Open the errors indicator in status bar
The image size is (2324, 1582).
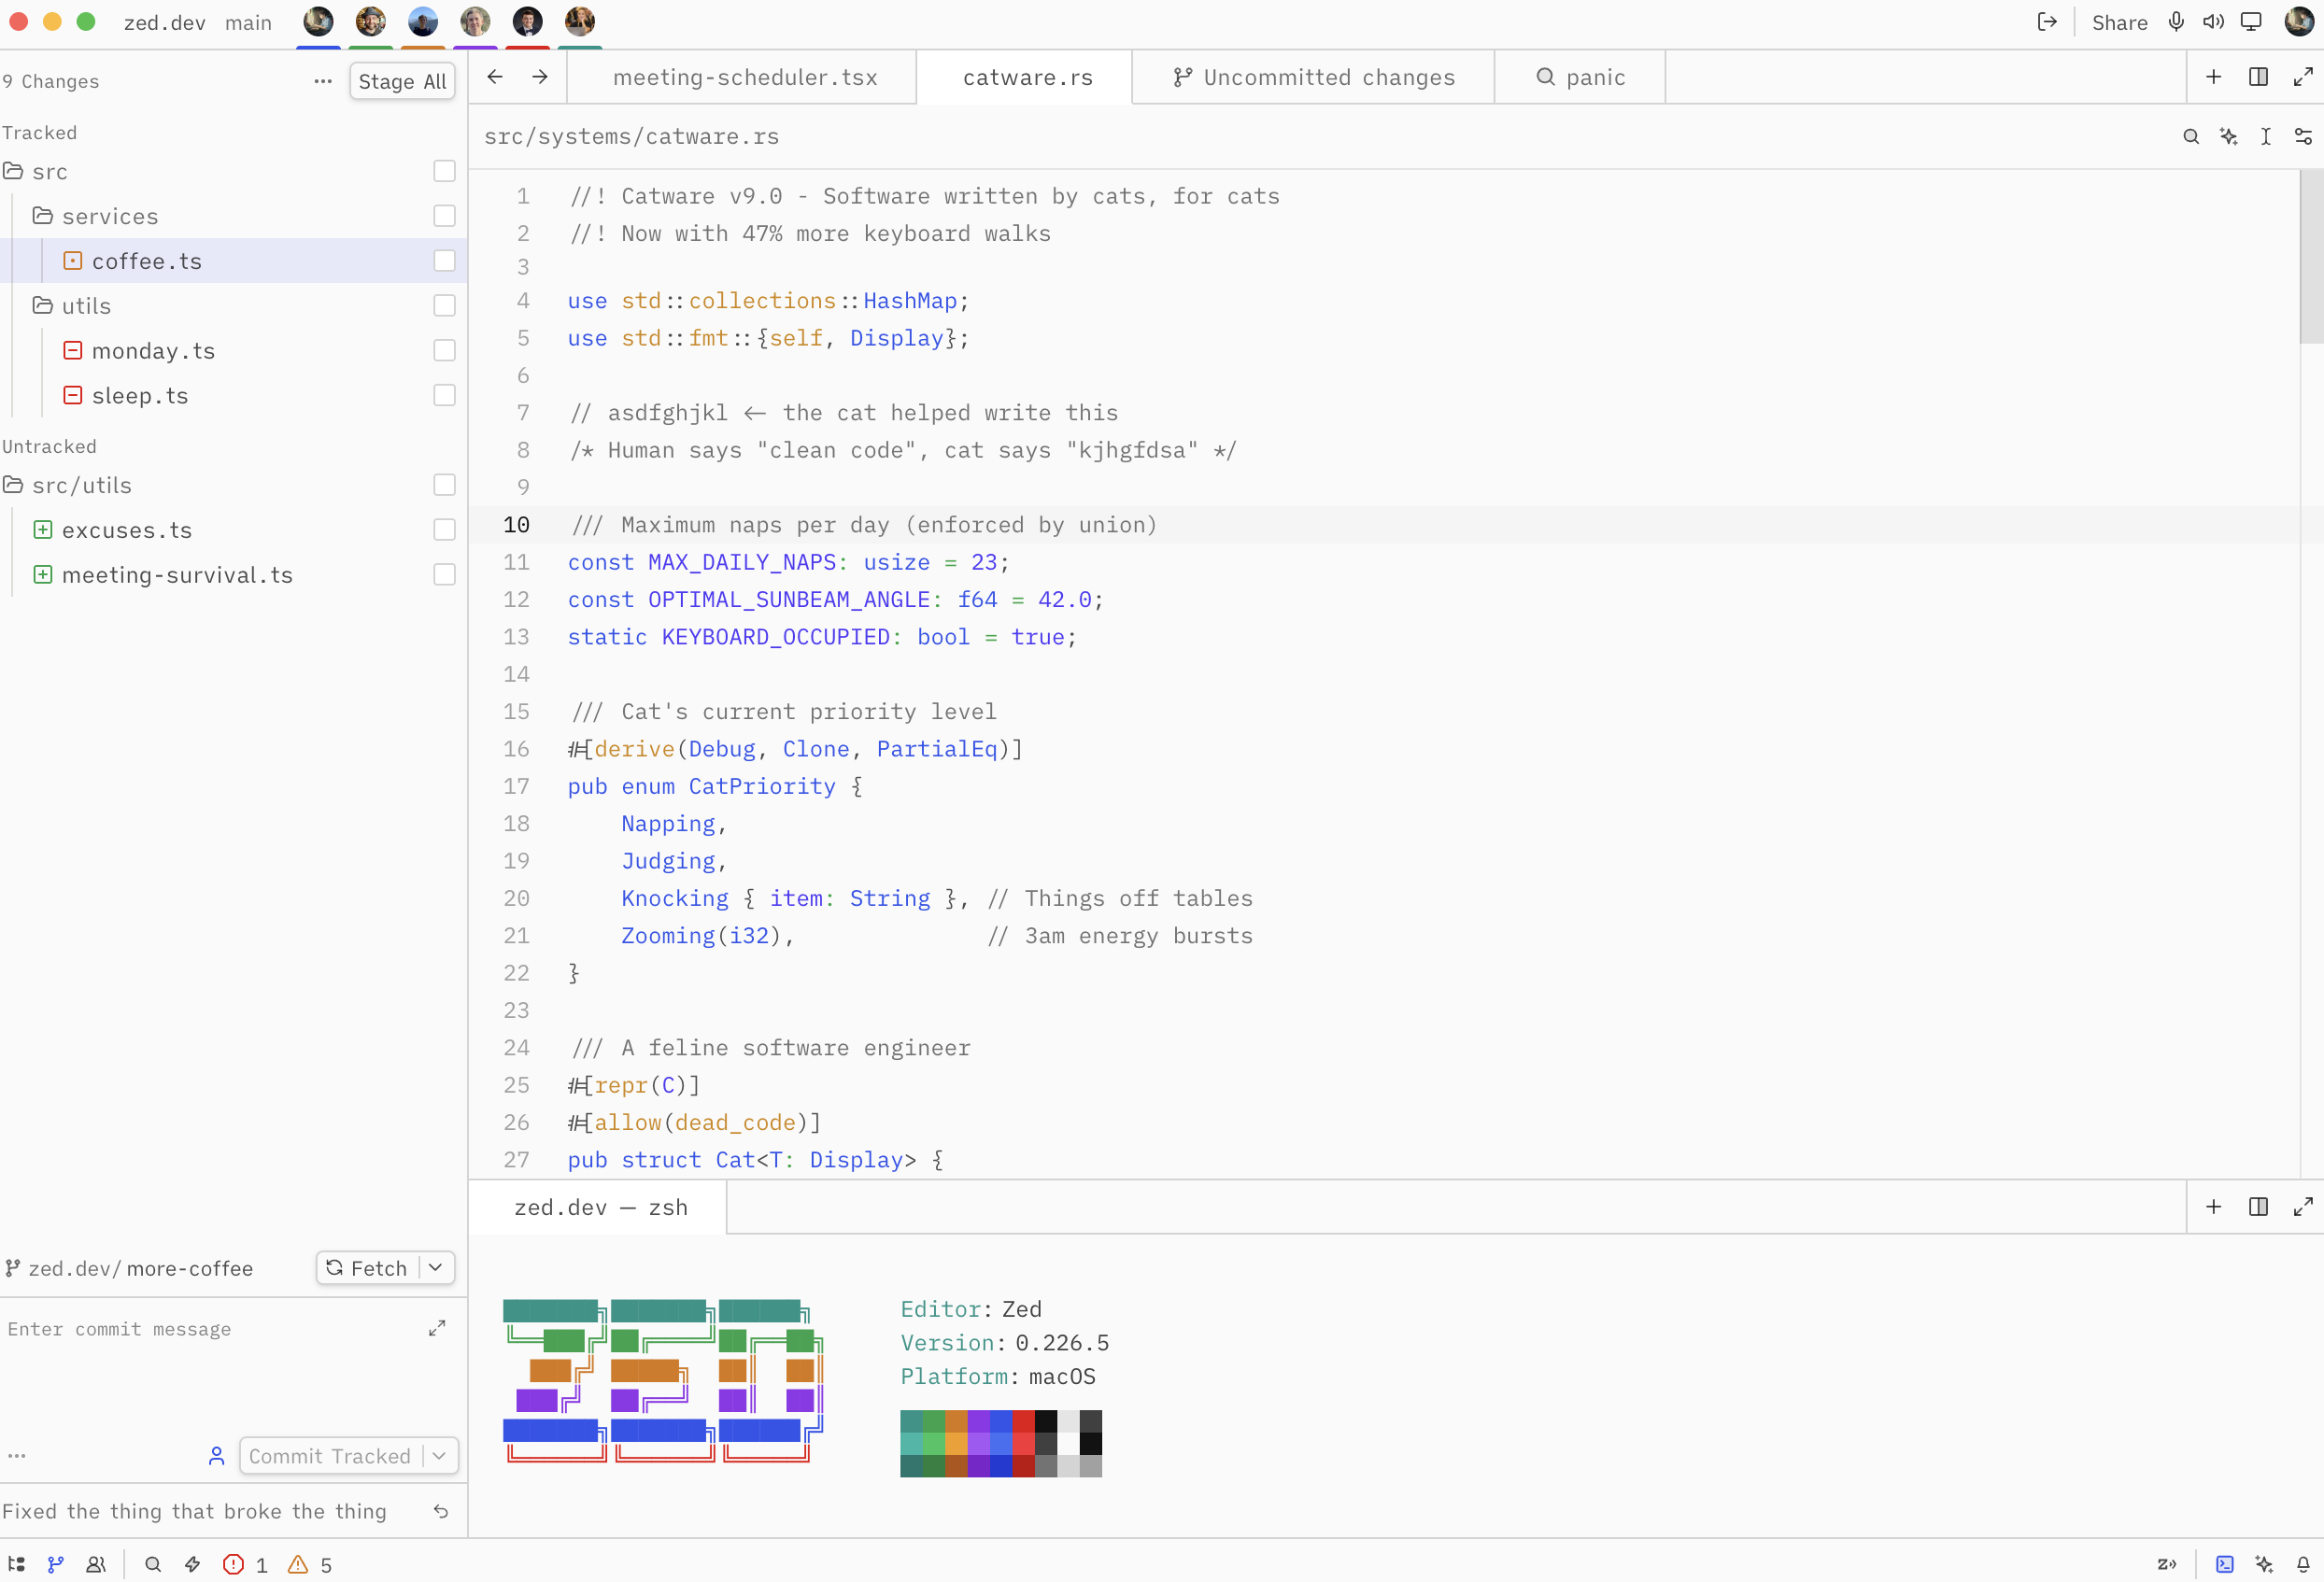pyautogui.click(x=245, y=1565)
